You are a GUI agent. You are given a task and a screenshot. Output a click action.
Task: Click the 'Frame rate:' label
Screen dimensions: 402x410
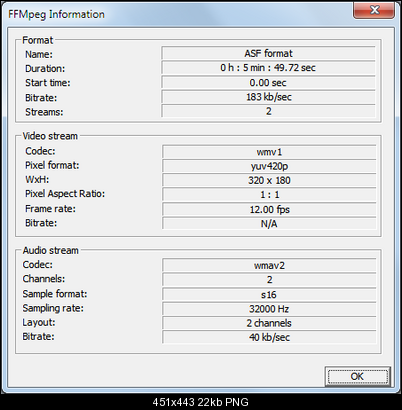click(50, 209)
